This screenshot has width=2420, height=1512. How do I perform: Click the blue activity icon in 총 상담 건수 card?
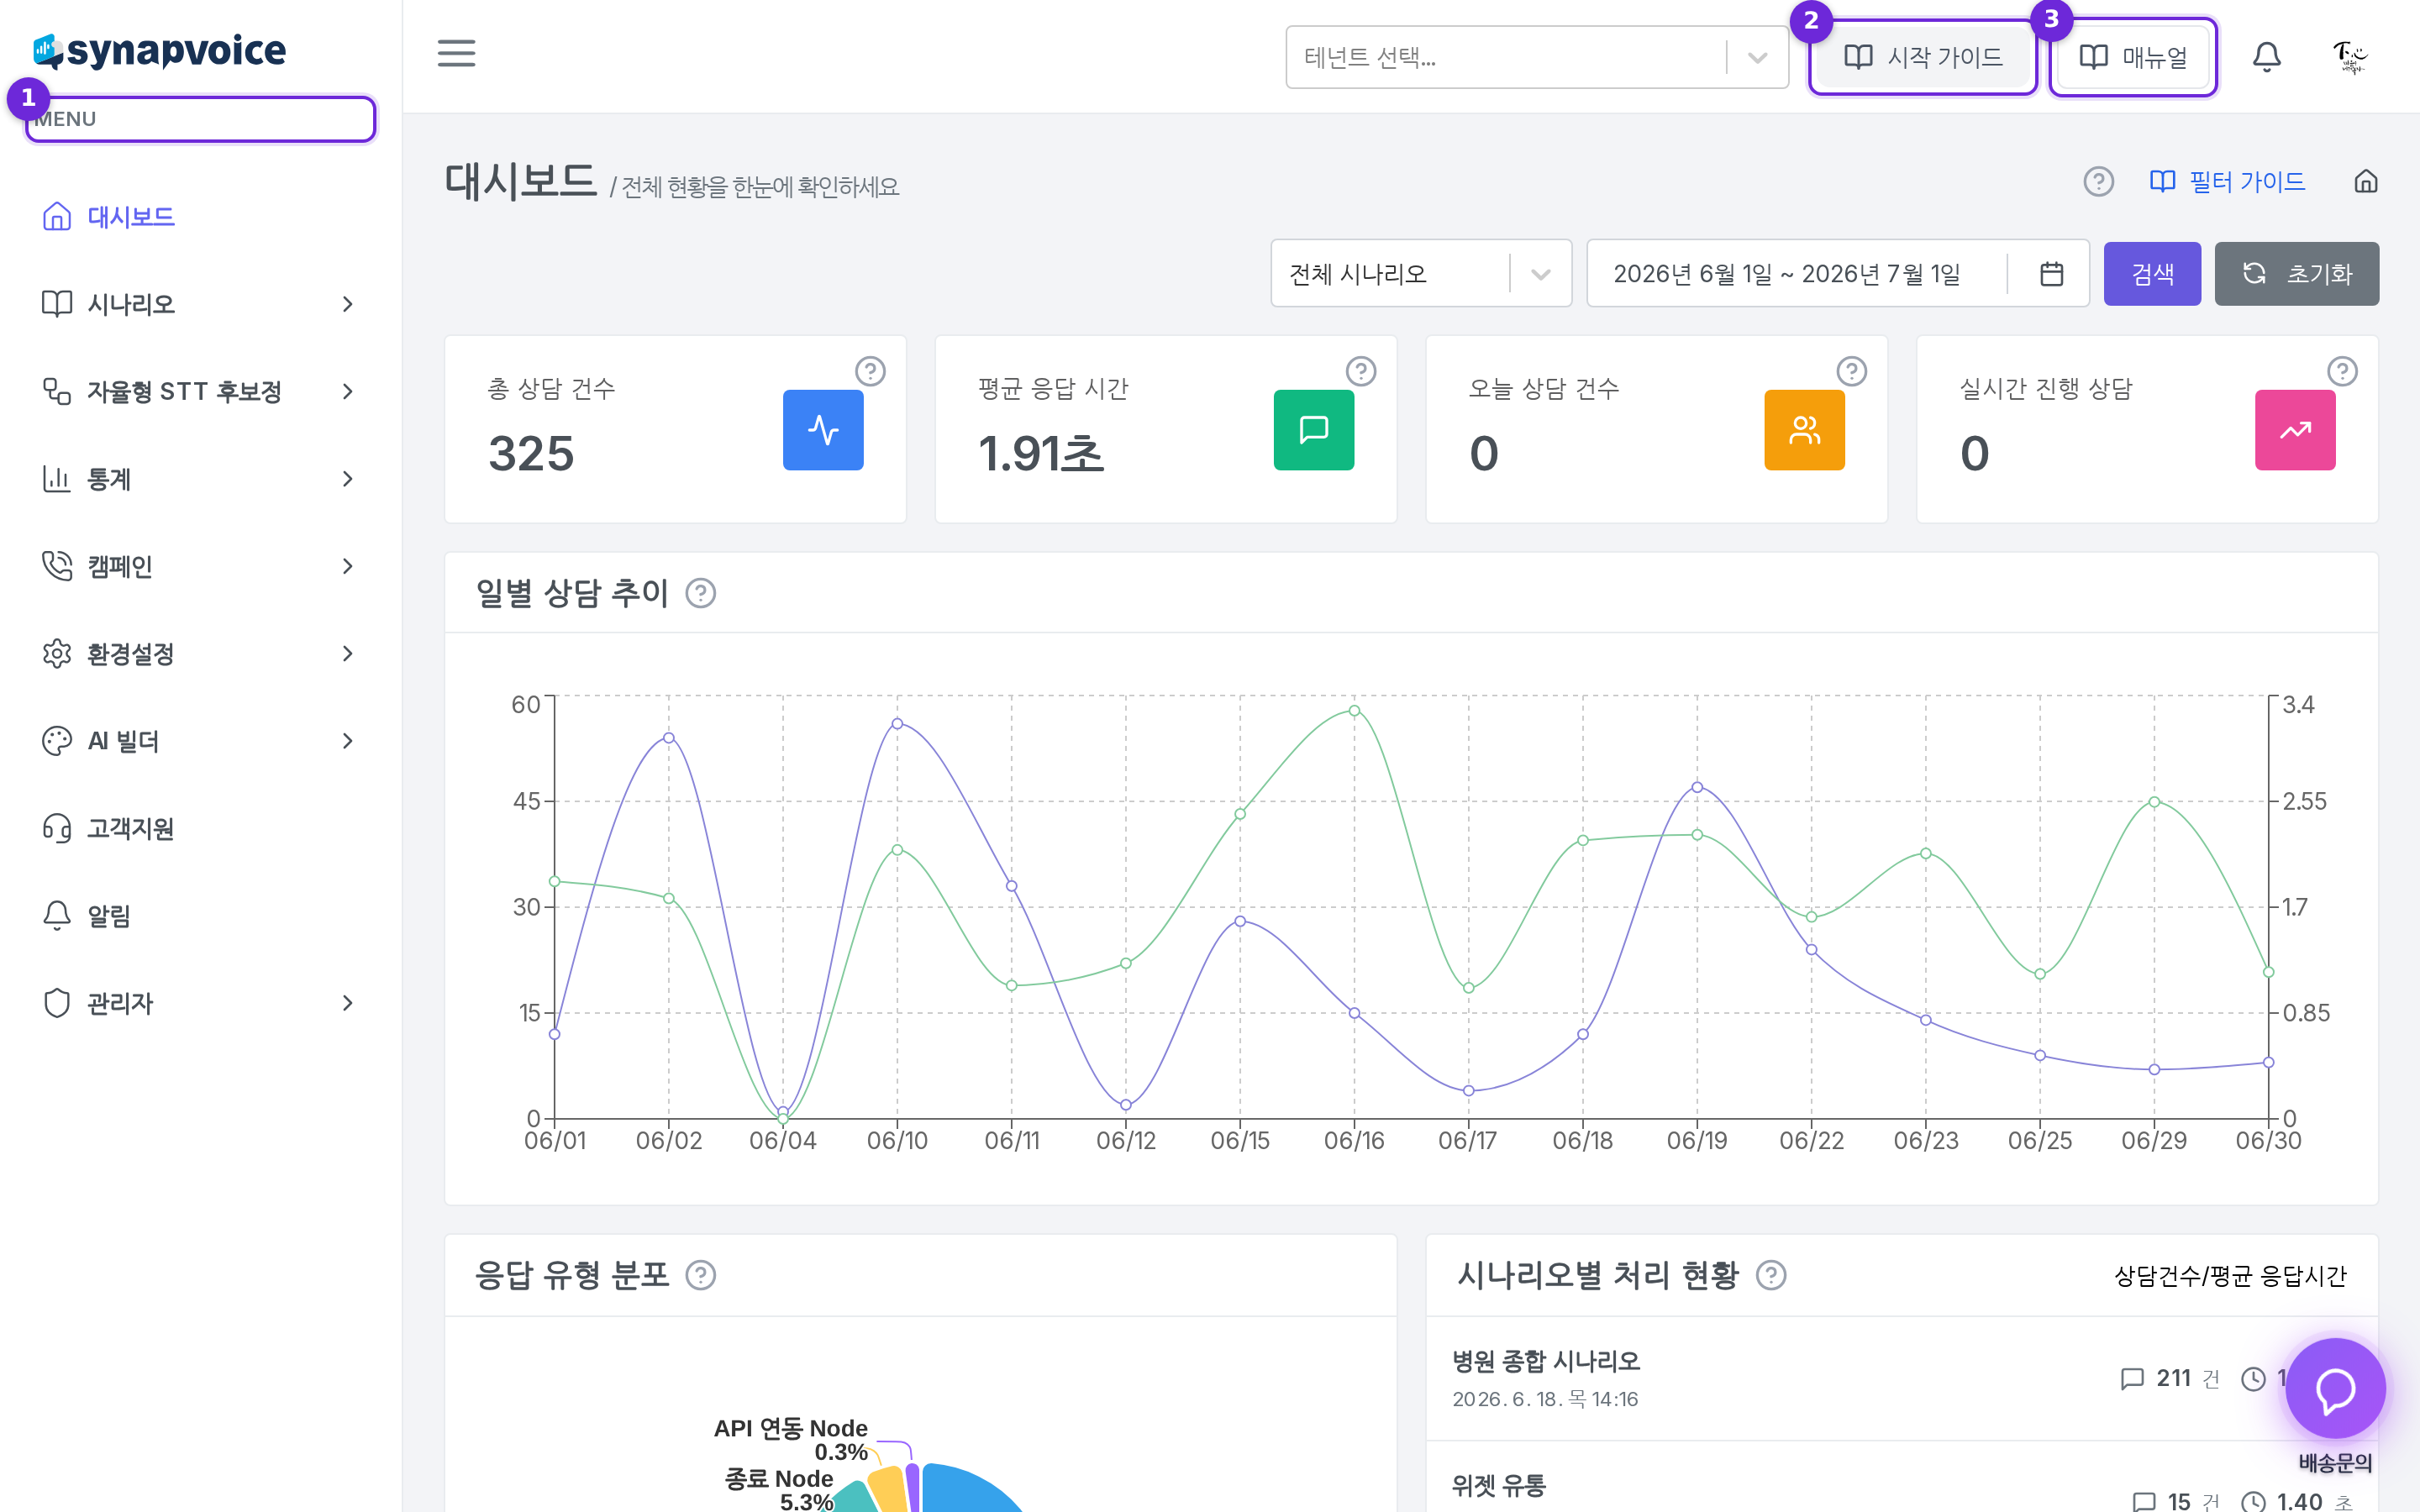point(823,430)
